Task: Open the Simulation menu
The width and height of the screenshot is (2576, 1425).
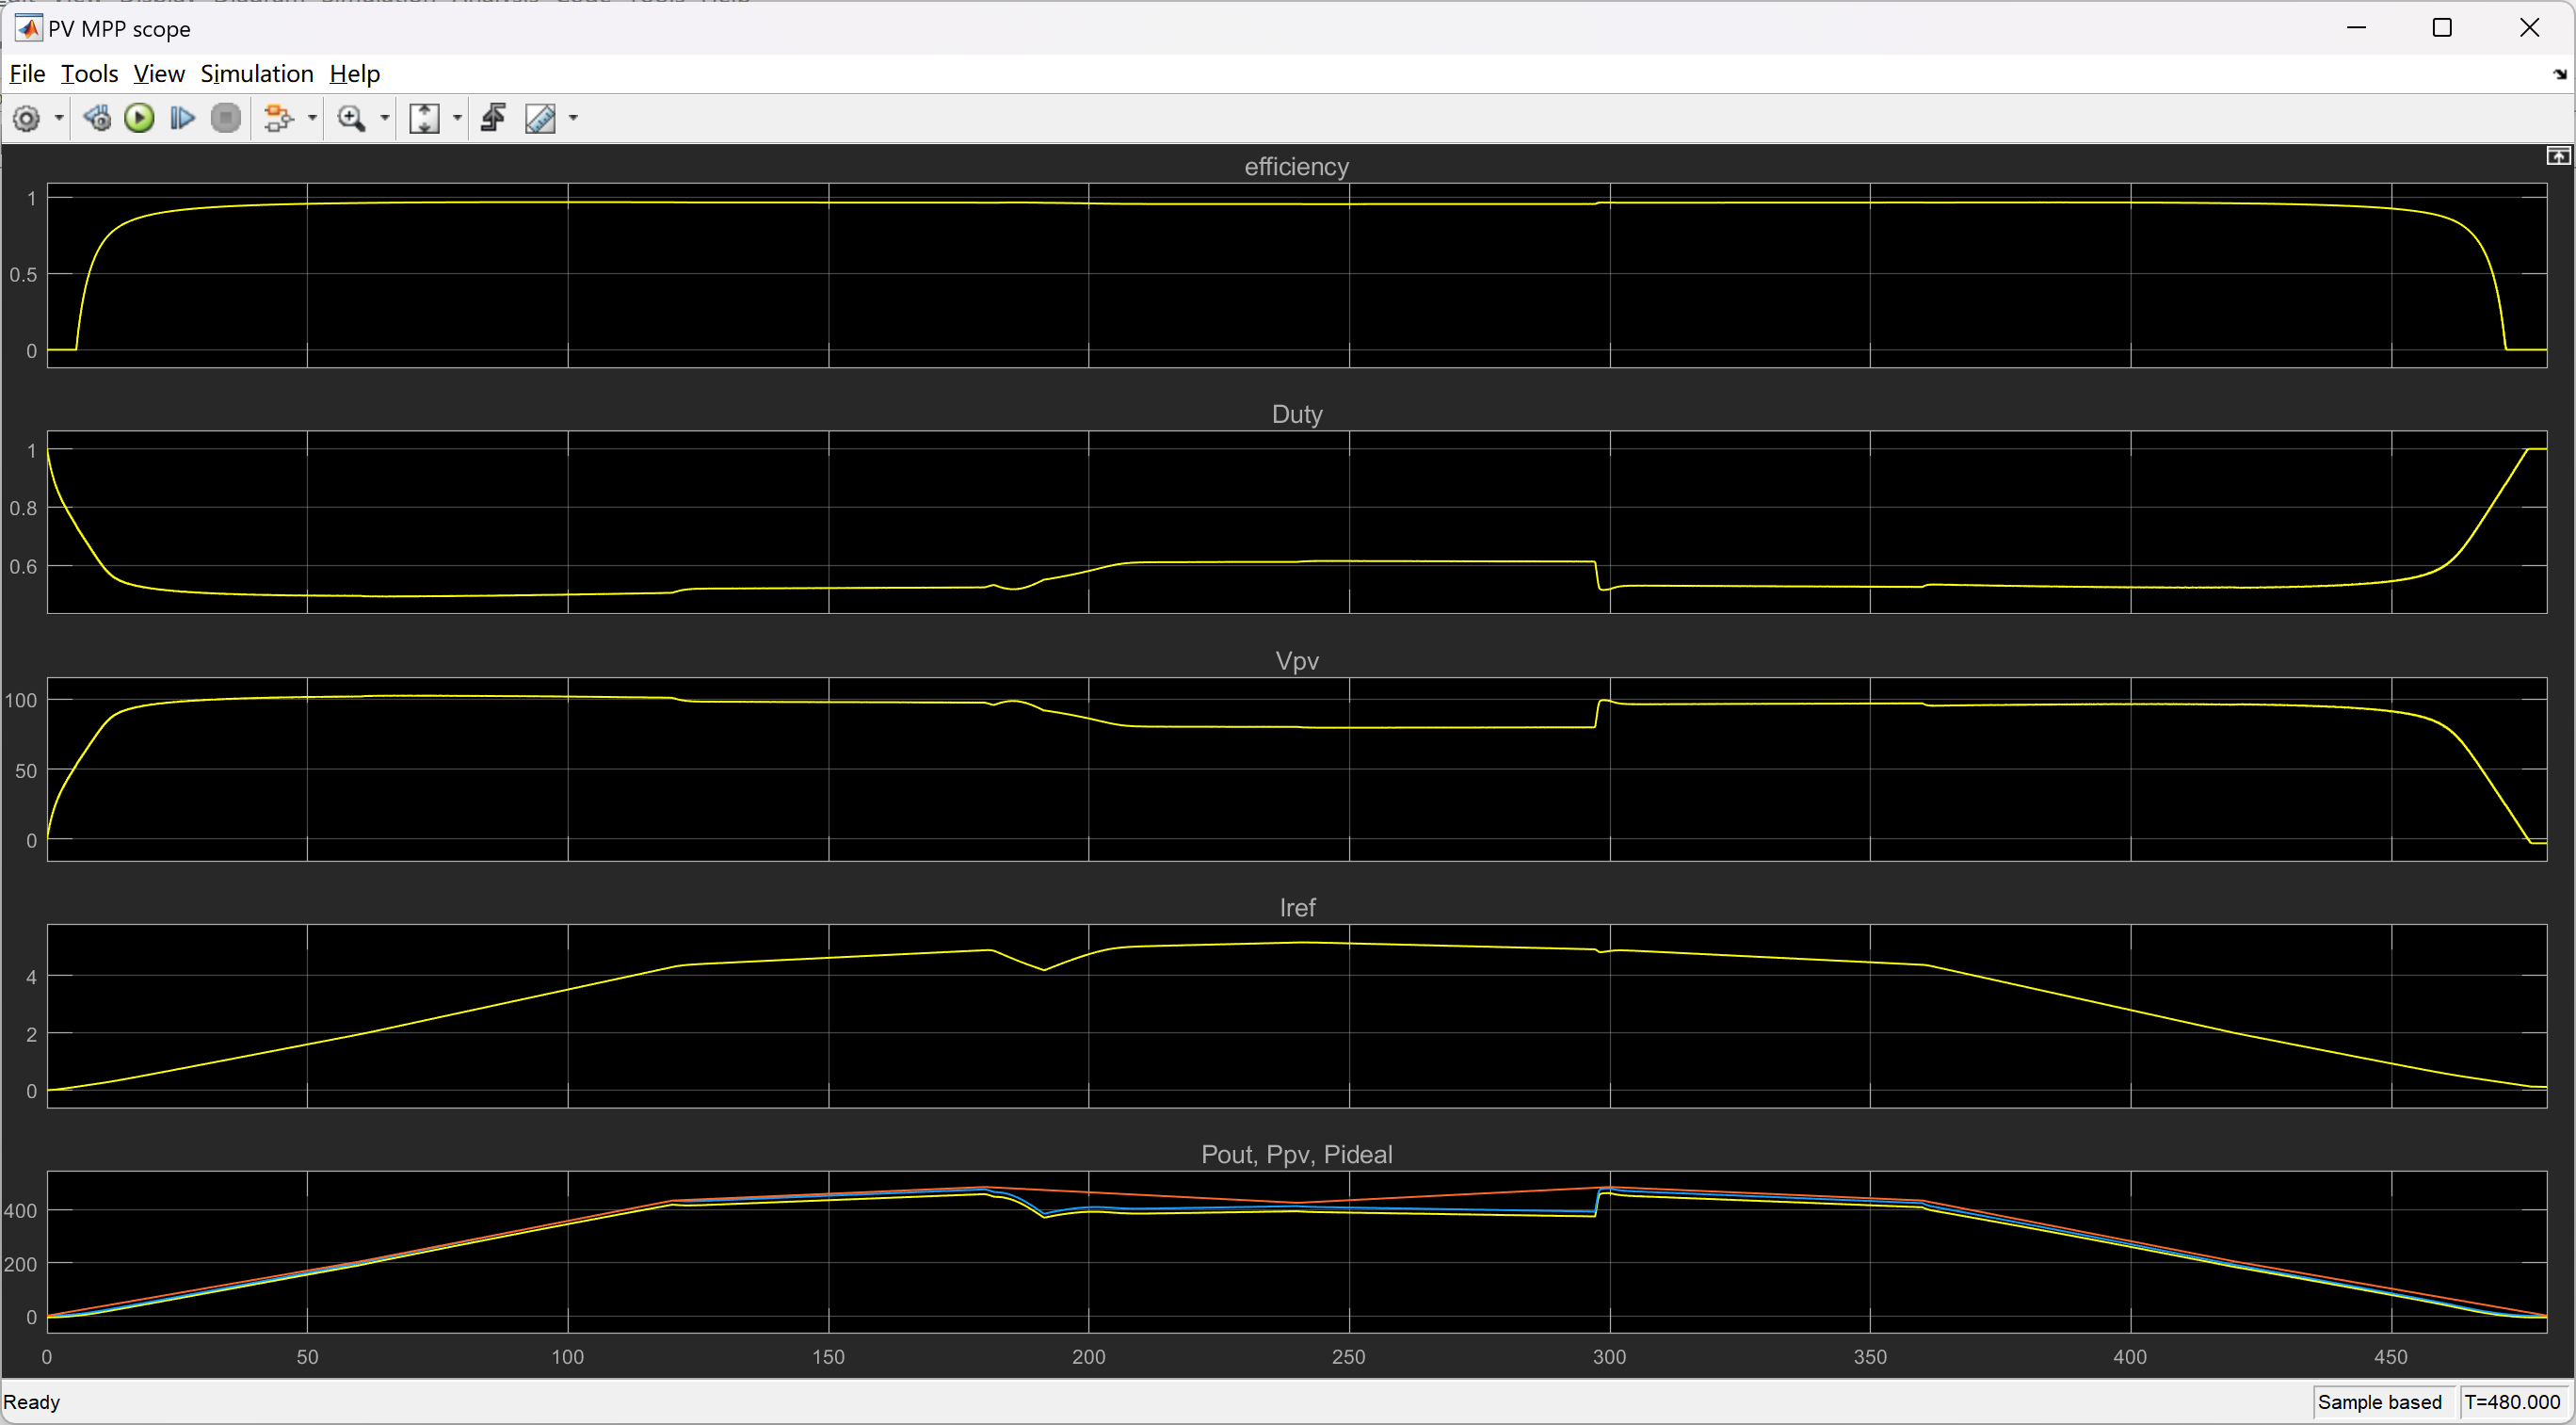Action: [x=256, y=74]
